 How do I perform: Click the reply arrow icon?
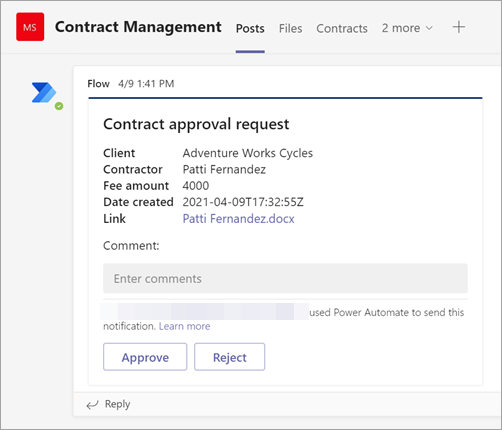[x=92, y=405]
